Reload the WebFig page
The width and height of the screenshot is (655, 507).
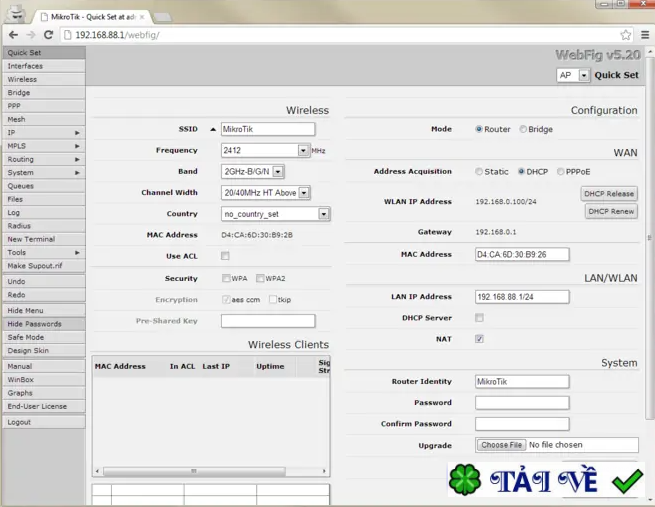pyautogui.click(x=48, y=35)
